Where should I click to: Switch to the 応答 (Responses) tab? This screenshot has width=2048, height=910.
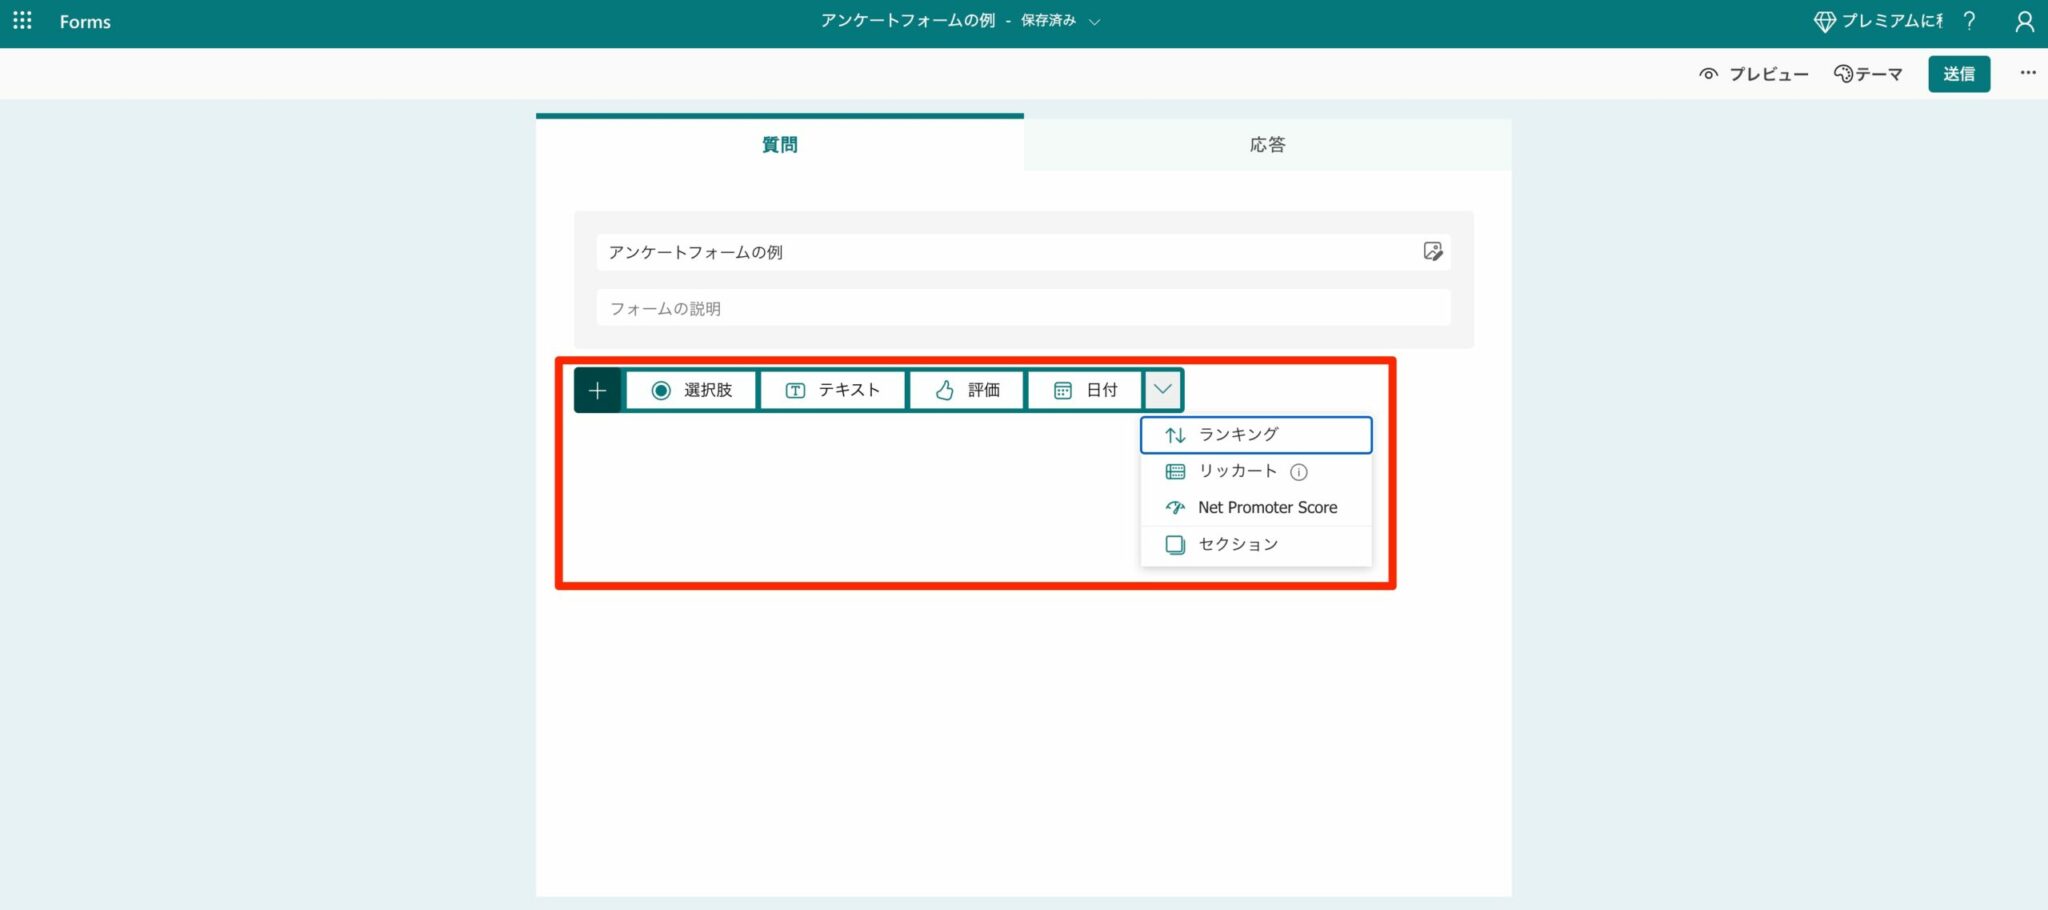click(x=1266, y=144)
